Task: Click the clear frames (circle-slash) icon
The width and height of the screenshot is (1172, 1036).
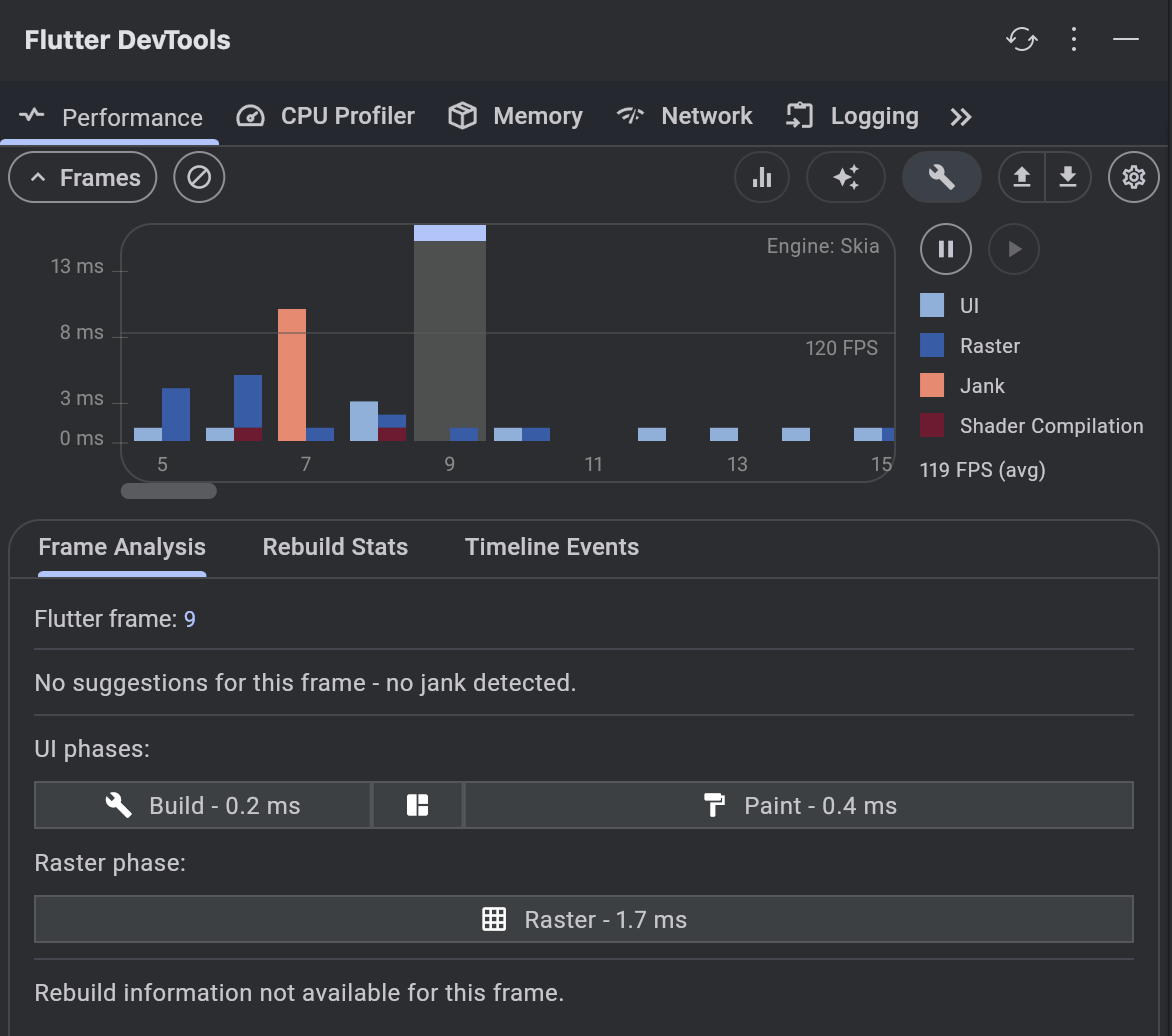Action: pyautogui.click(x=199, y=178)
